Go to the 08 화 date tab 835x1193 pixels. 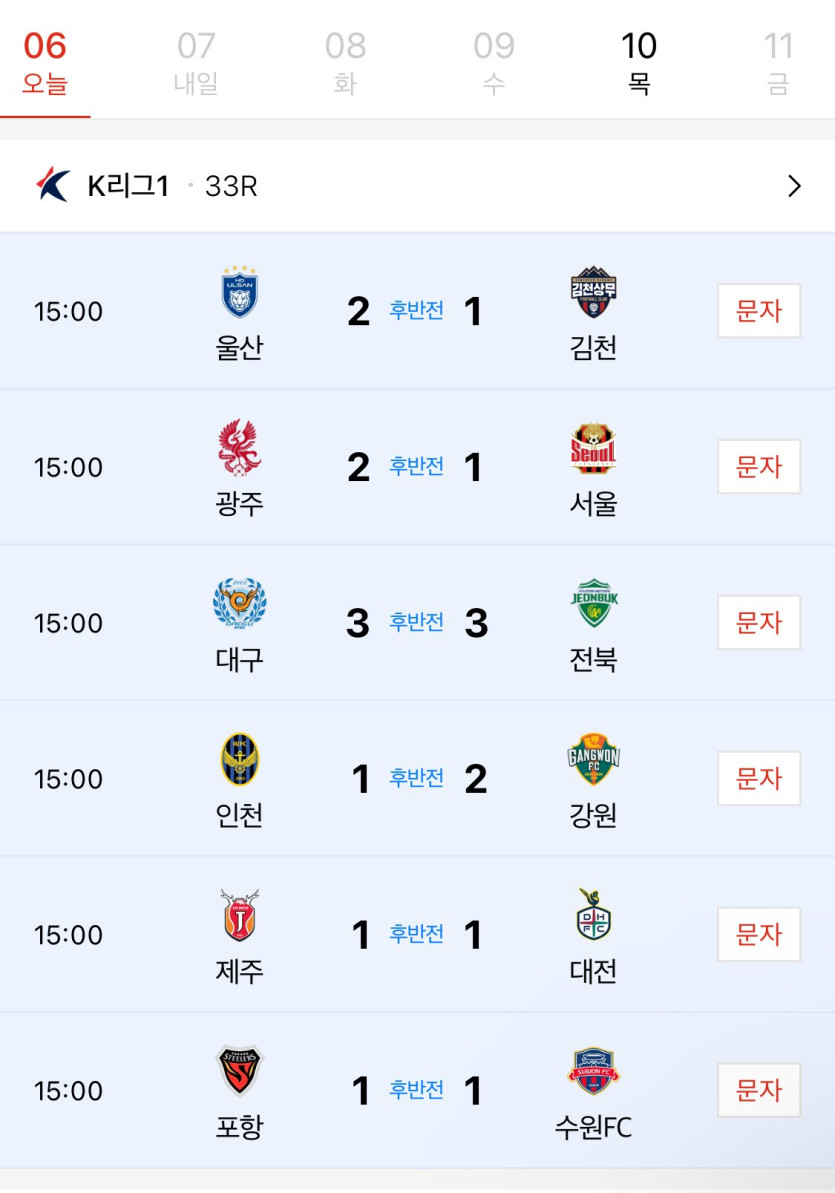click(x=345, y=62)
